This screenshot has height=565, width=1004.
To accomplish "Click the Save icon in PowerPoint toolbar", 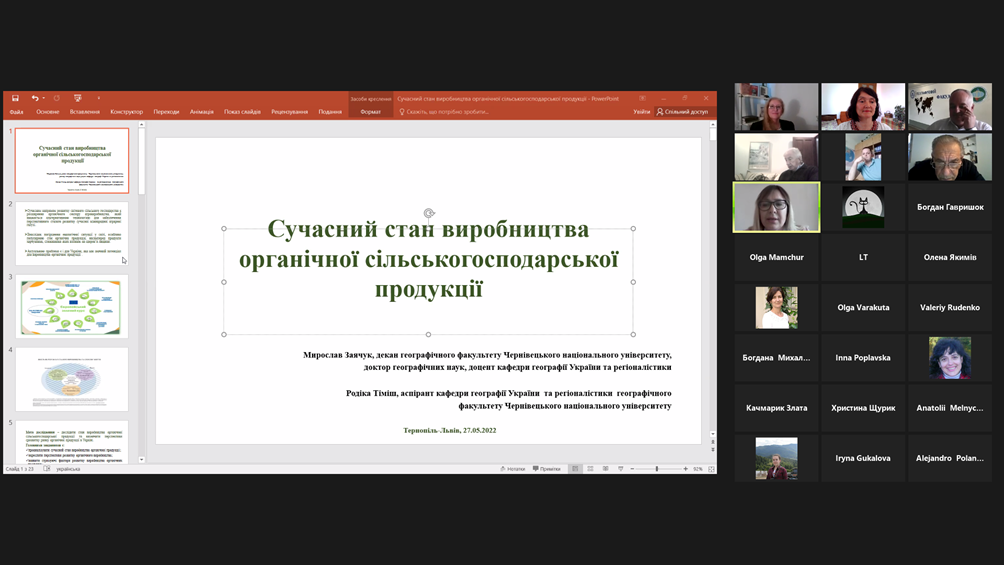I will [15, 98].
